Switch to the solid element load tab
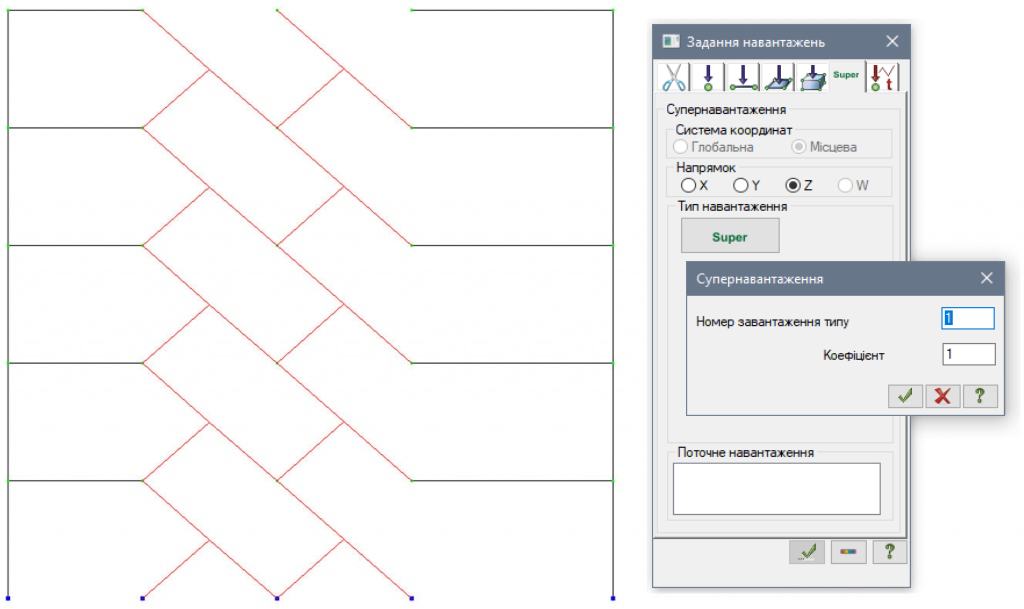1024x609 pixels. tap(812, 77)
